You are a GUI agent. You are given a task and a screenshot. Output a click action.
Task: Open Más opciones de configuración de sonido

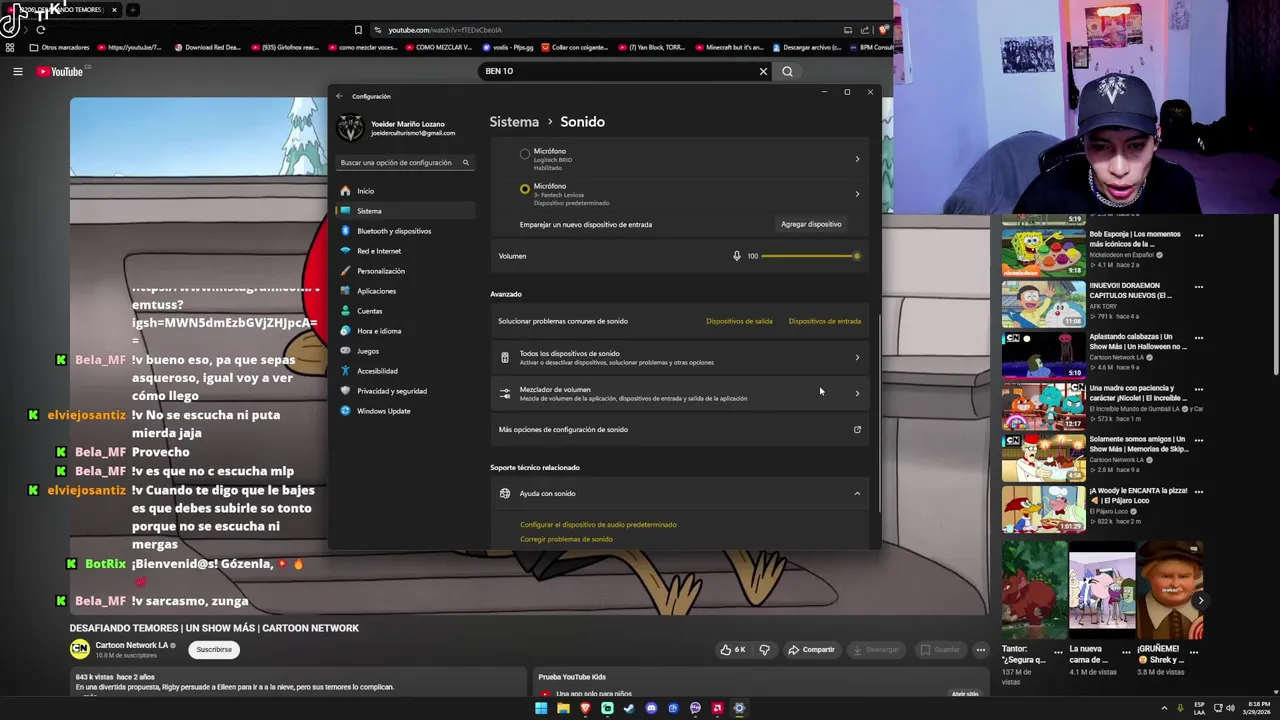tap(679, 429)
